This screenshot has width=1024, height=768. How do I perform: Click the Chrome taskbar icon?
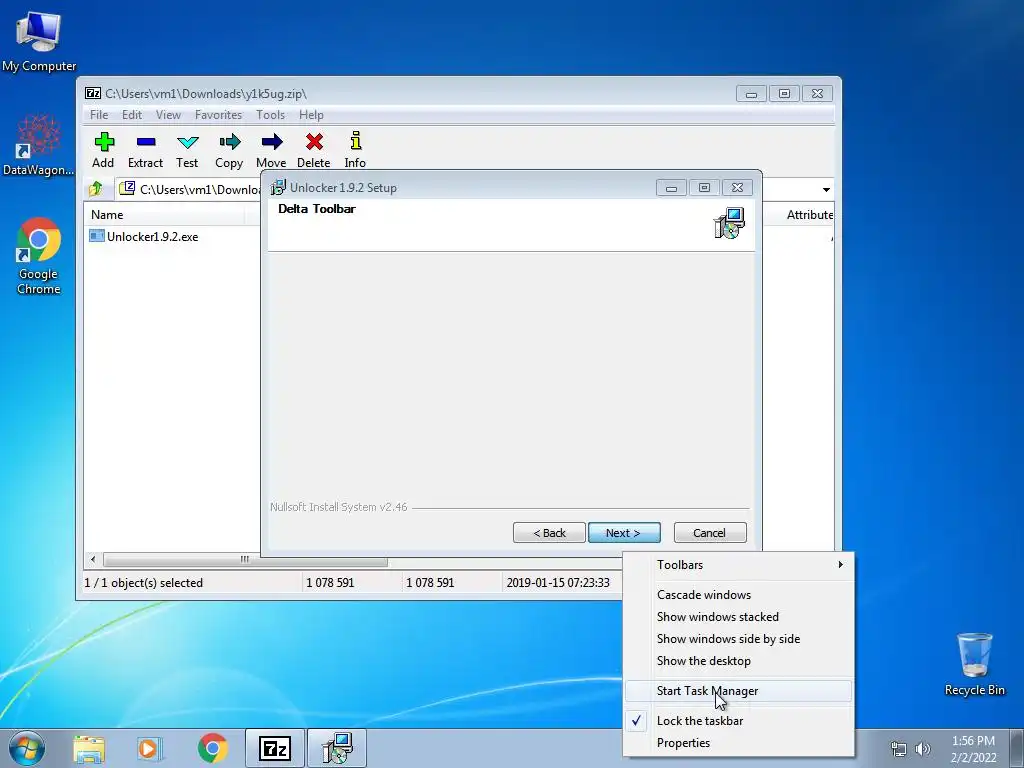point(212,748)
